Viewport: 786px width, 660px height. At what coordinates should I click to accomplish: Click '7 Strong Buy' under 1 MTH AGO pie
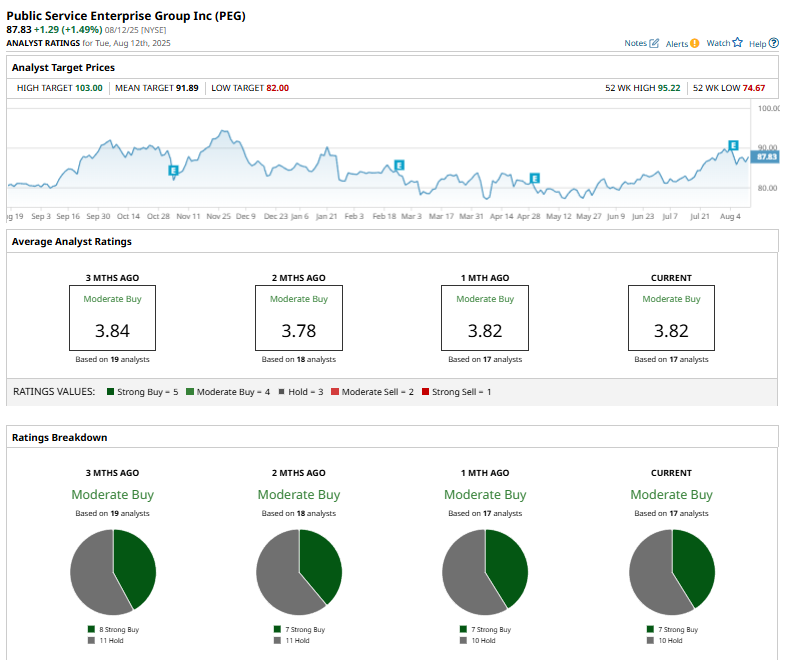pyautogui.click(x=485, y=629)
